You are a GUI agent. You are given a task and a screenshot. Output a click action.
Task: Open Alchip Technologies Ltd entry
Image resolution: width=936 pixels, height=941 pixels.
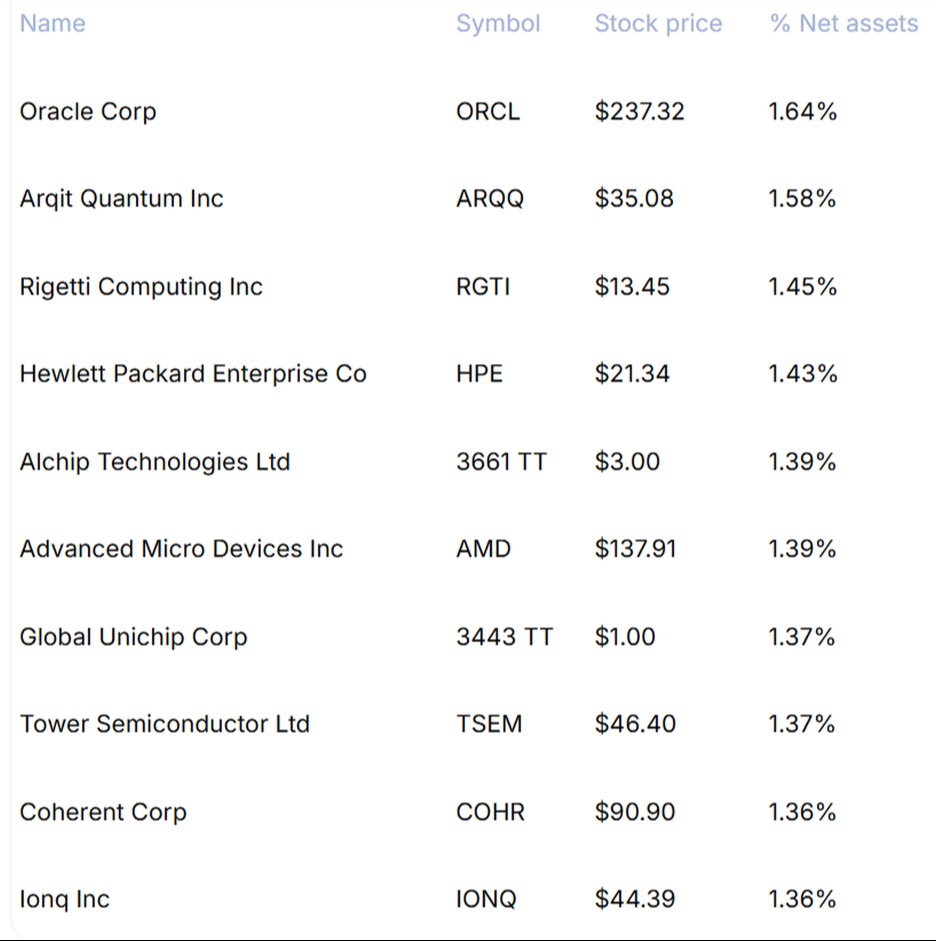[155, 462]
